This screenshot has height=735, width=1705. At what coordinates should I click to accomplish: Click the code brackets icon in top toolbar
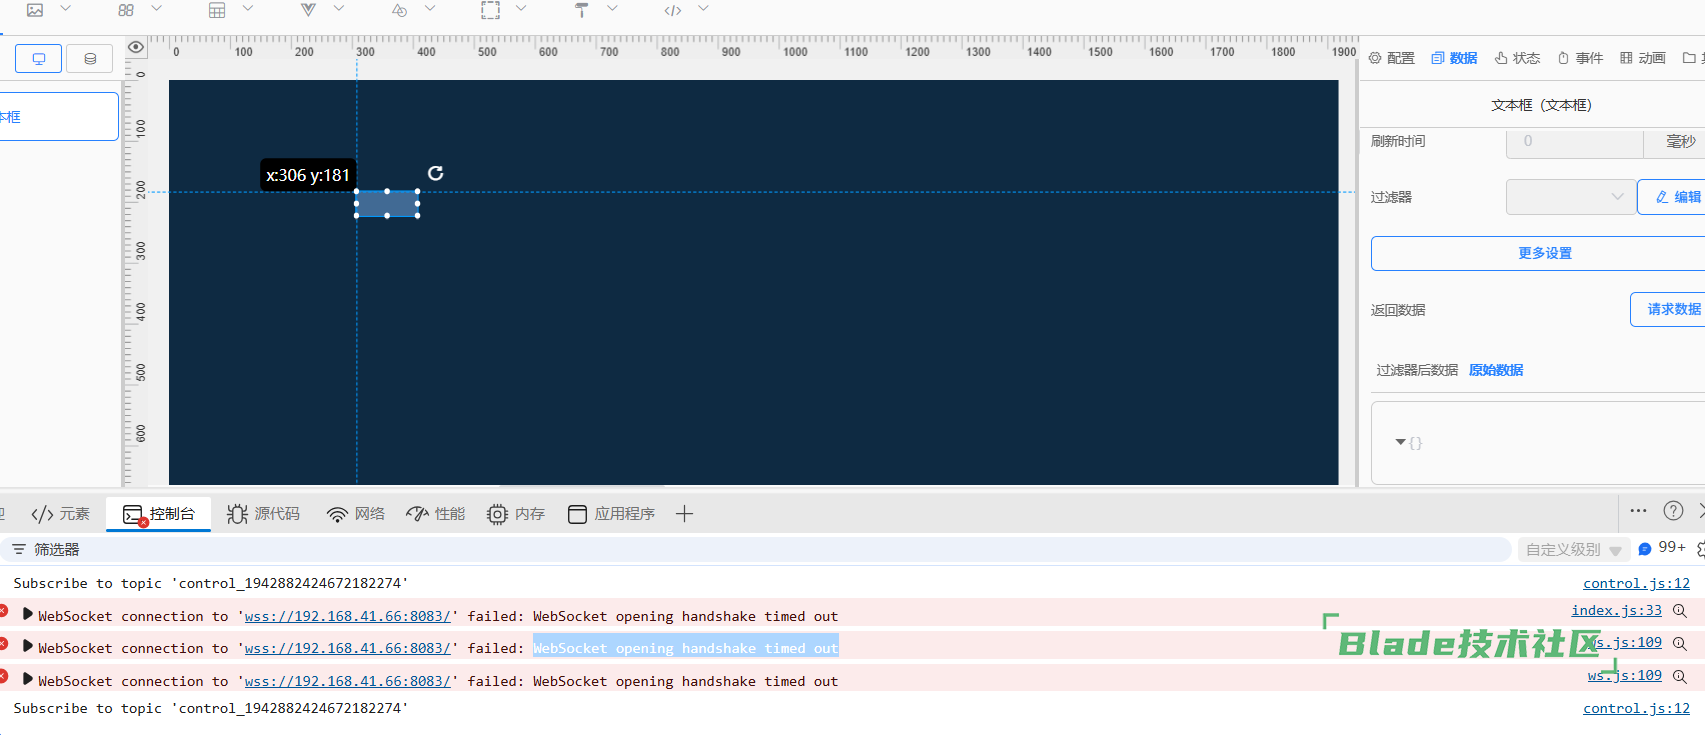(x=673, y=10)
